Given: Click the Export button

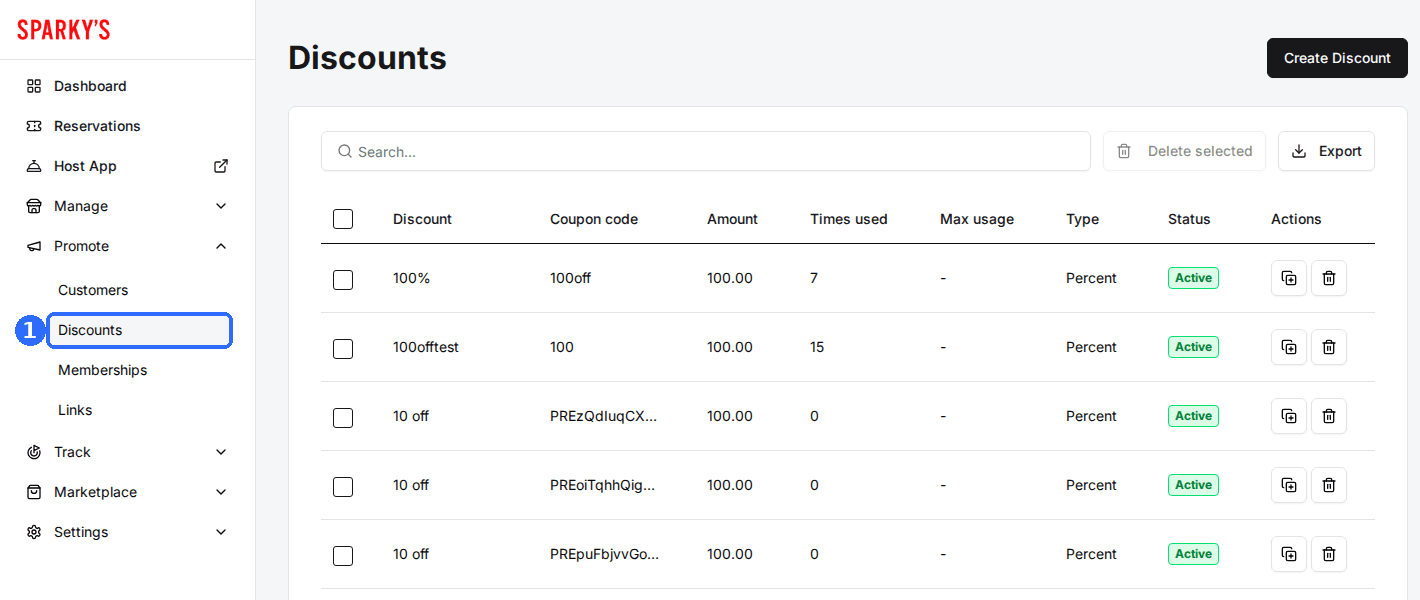Looking at the screenshot, I should click(x=1326, y=151).
